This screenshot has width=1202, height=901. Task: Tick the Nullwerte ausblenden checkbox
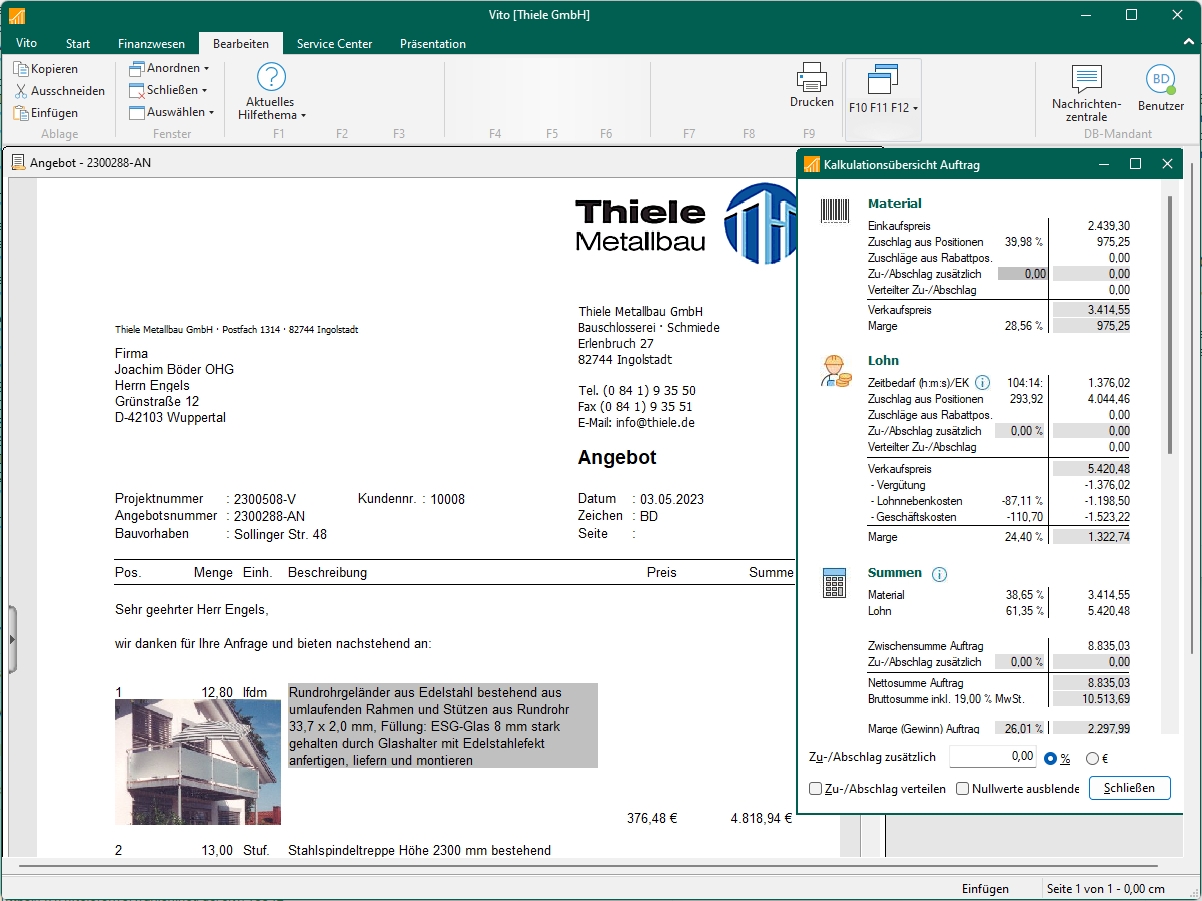(x=963, y=789)
